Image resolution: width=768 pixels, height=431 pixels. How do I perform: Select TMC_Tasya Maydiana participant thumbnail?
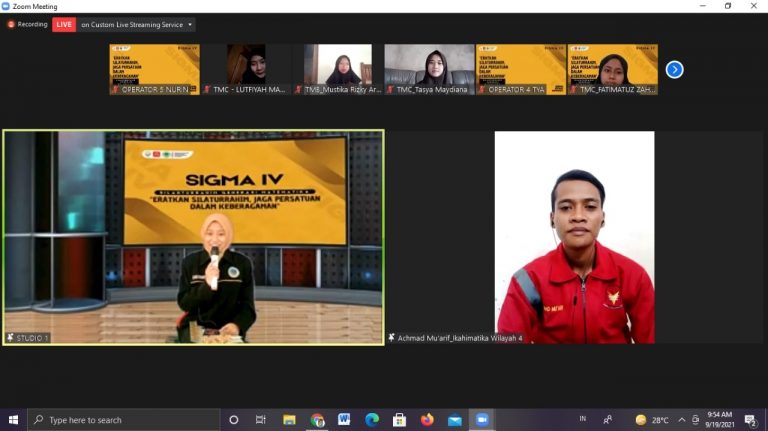click(x=429, y=69)
